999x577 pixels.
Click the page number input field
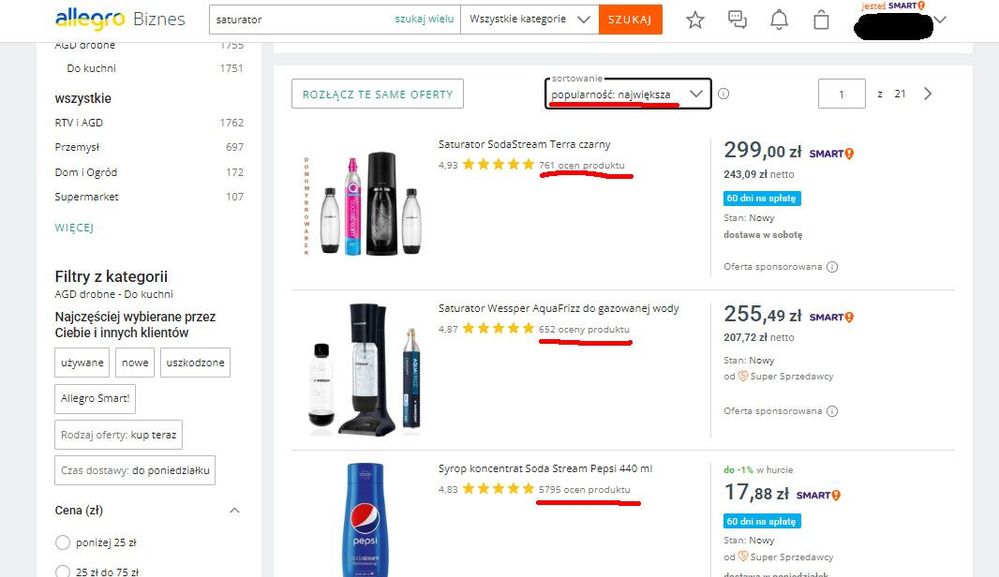point(841,94)
